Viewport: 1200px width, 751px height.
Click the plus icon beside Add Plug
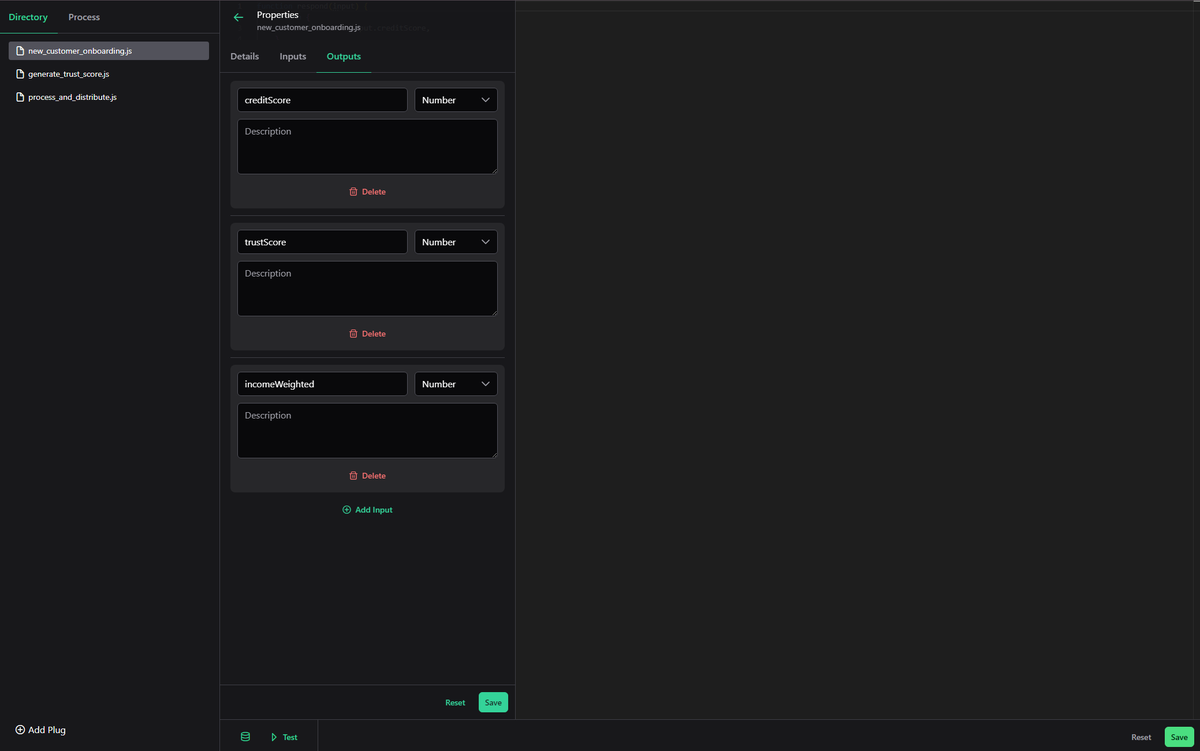[20, 730]
